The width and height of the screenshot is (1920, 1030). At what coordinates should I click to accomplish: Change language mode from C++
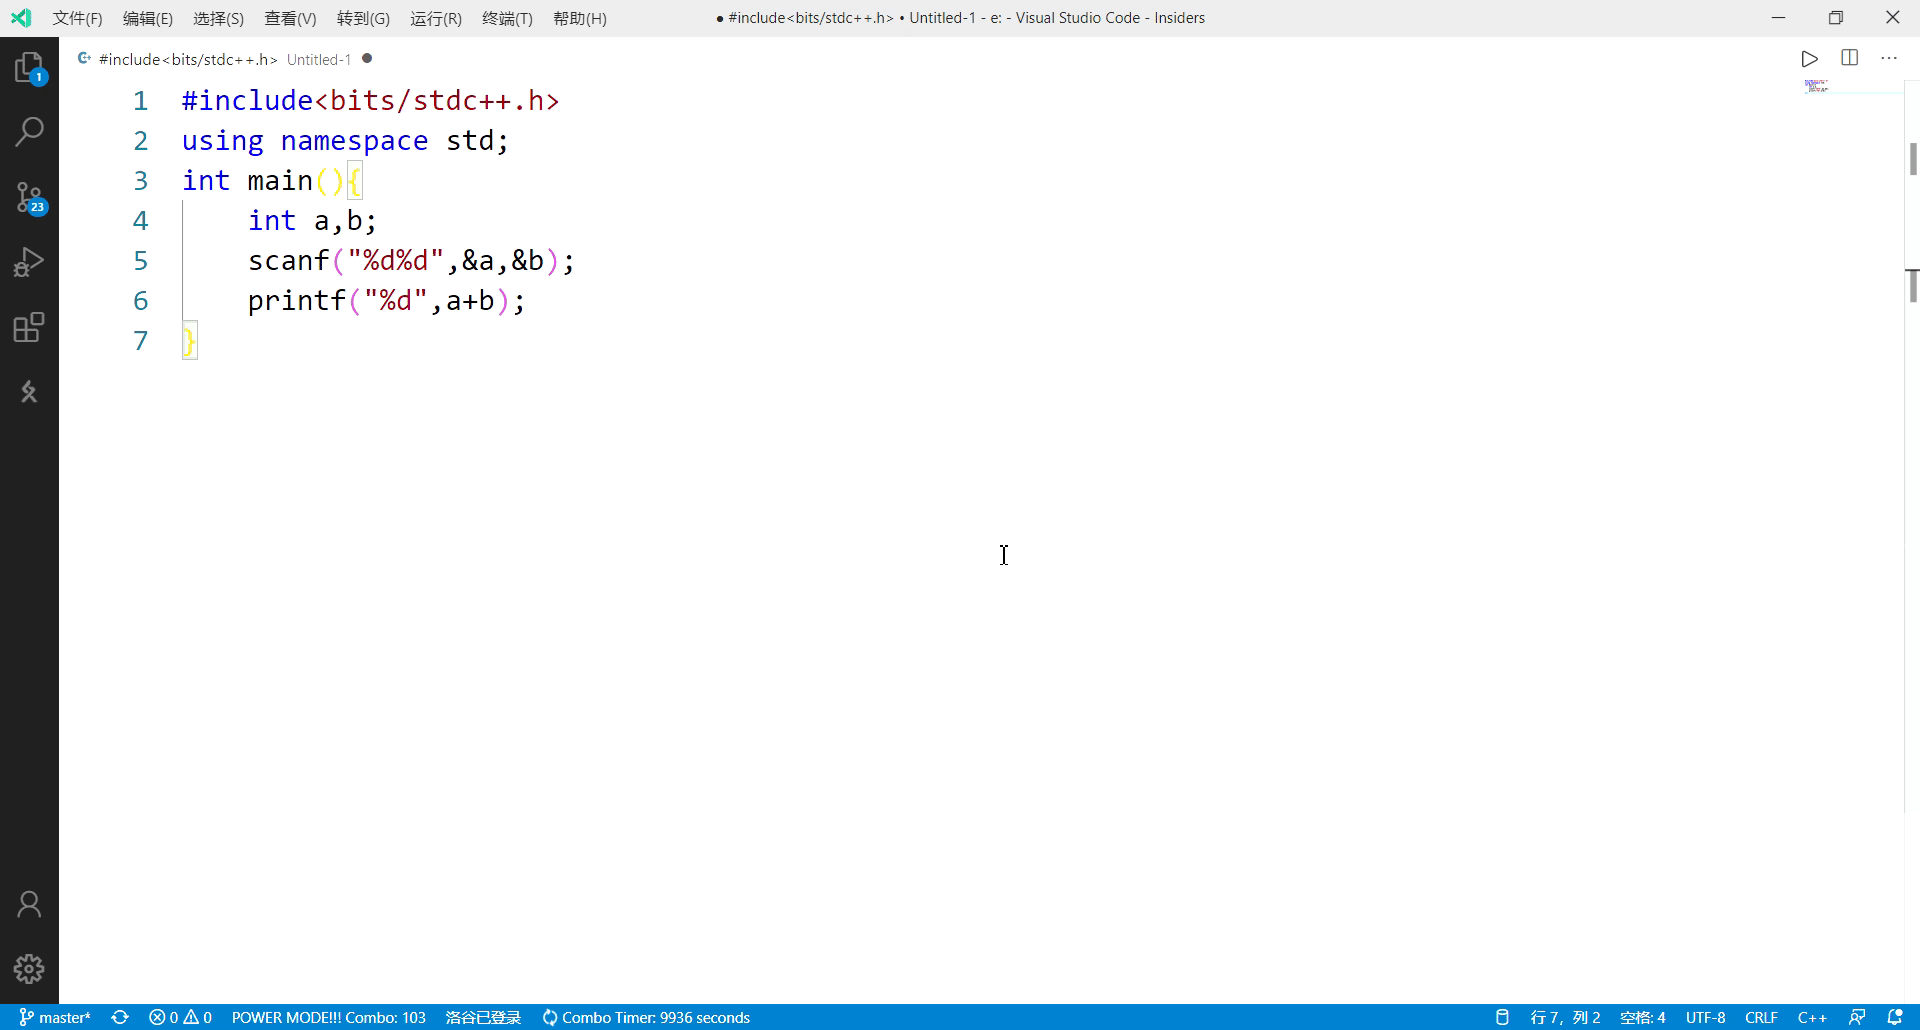coord(1811,1017)
